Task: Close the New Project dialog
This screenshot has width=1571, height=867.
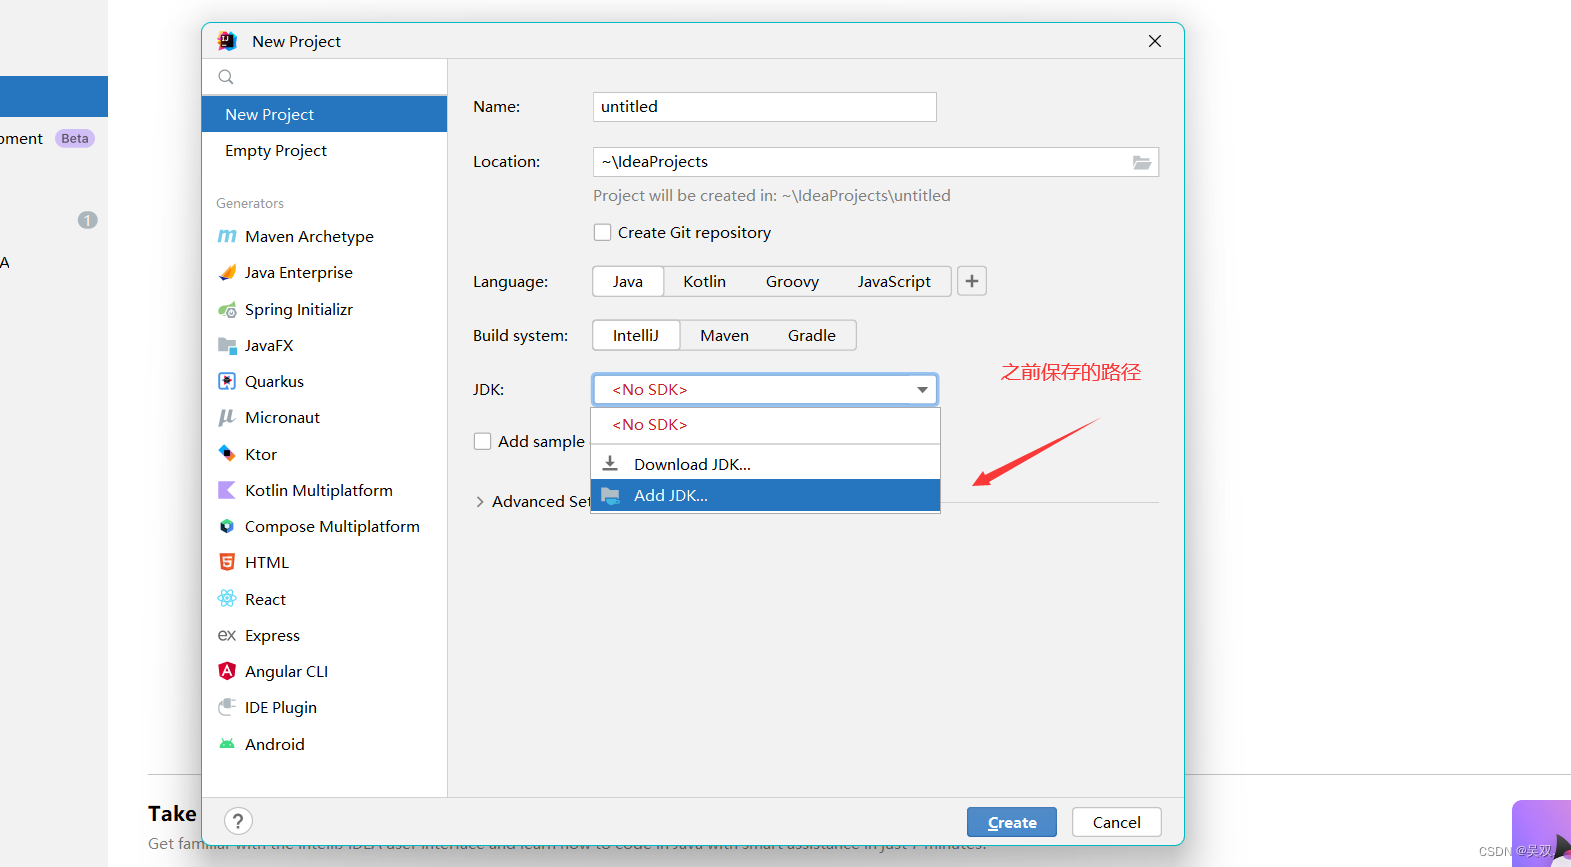Action: pos(1155,41)
